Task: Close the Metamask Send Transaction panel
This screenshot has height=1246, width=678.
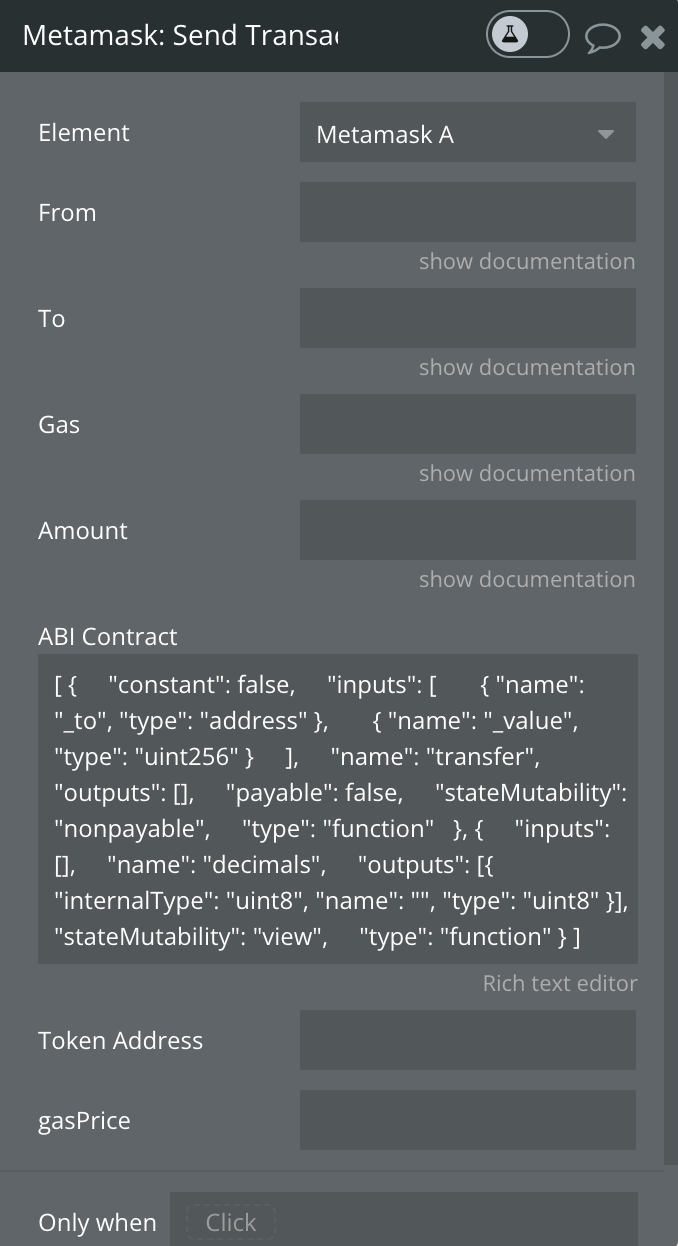Action: (x=653, y=37)
